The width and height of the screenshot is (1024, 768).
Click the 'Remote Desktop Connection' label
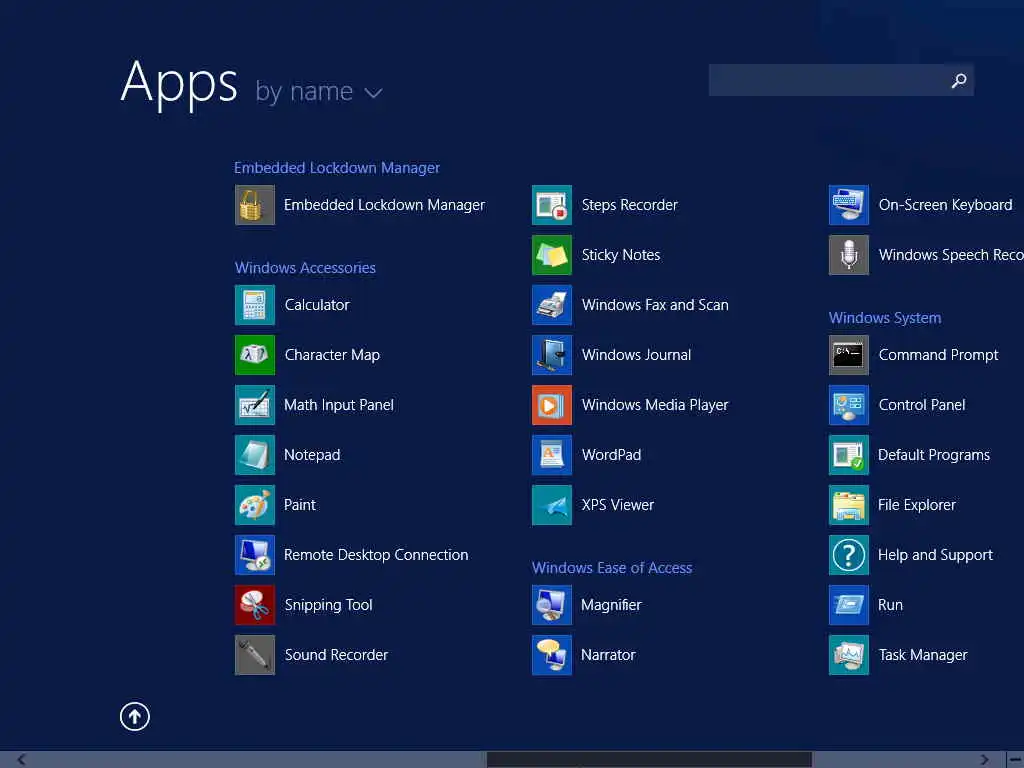pos(376,555)
